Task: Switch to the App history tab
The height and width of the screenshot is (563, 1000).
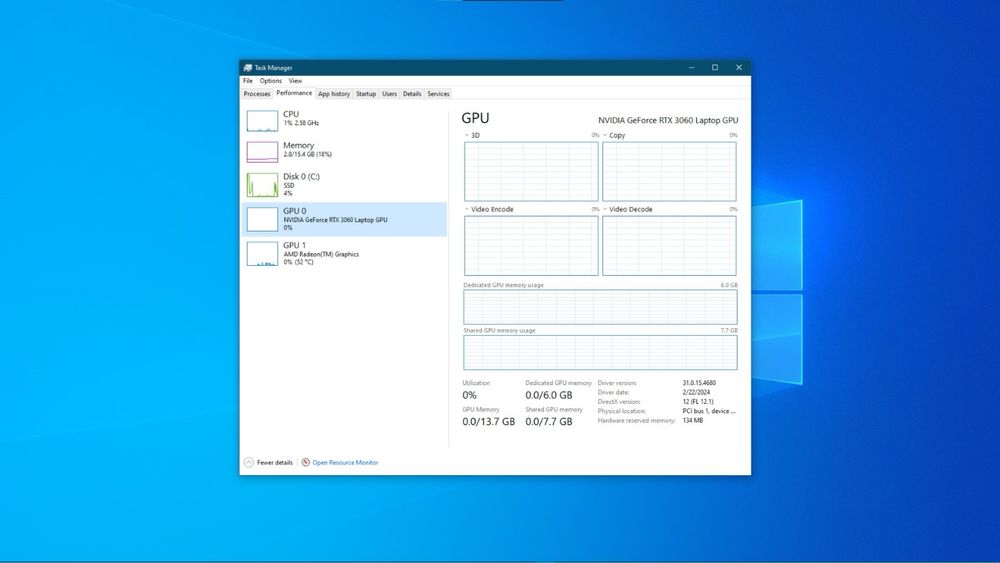Action: pos(334,94)
